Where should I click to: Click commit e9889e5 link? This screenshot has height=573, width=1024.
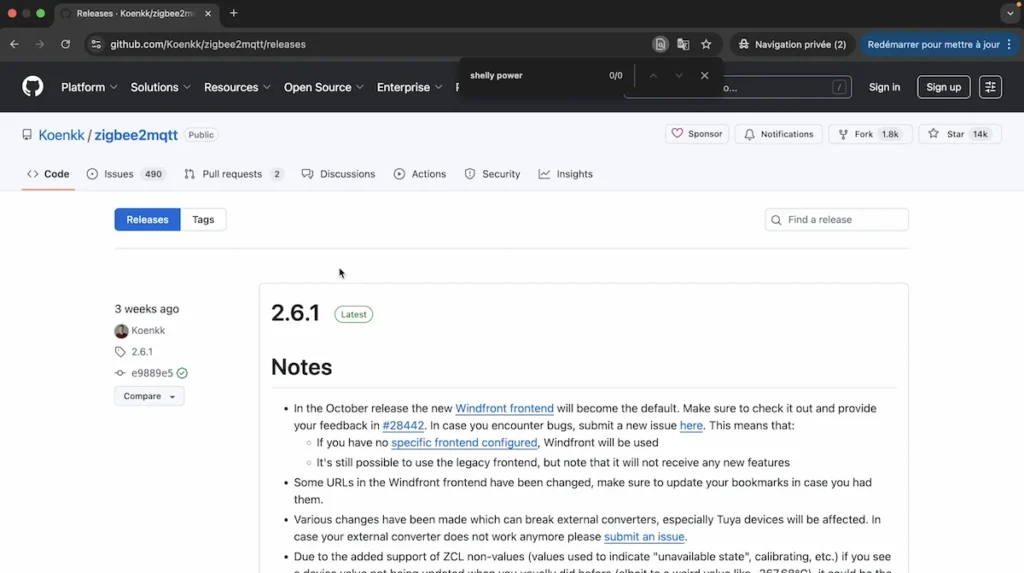click(152, 373)
